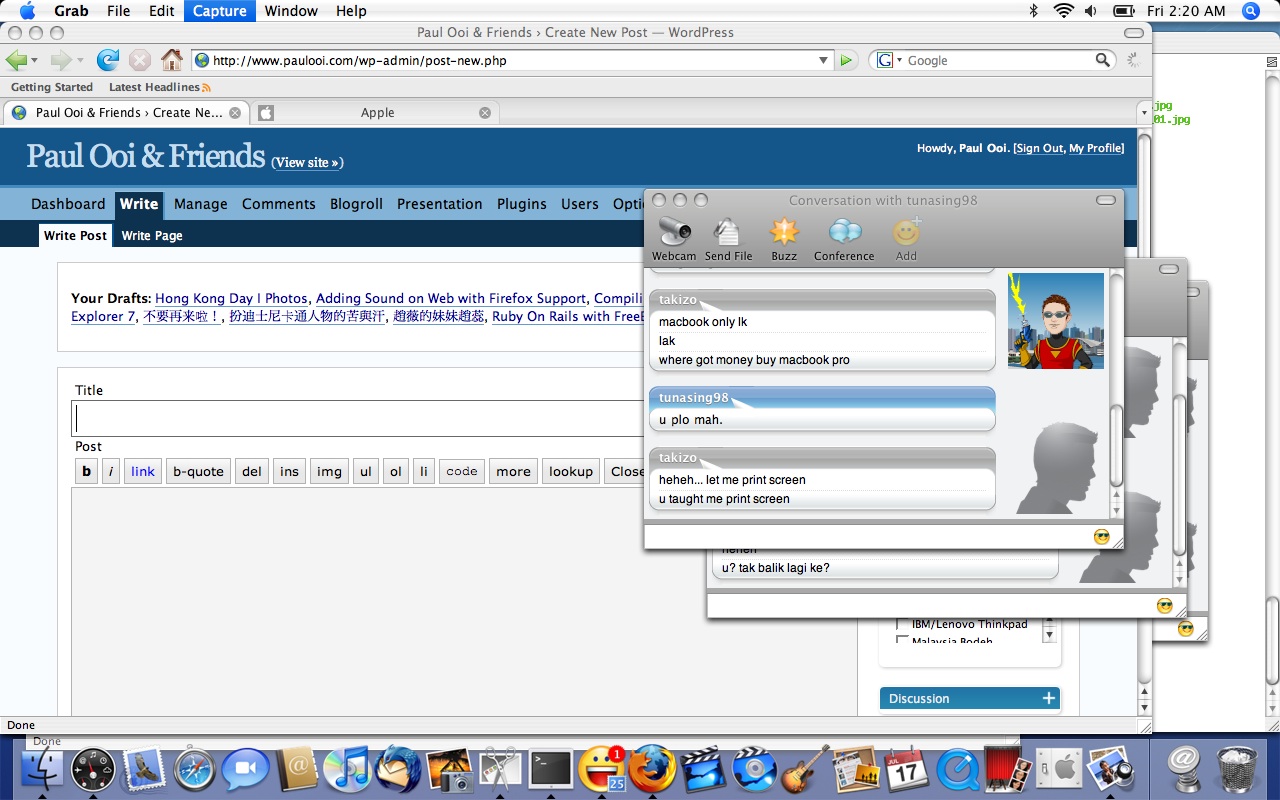1280x800 pixels.
Task: Open Thunderbird in the Dock
Action: coord(398,768)
